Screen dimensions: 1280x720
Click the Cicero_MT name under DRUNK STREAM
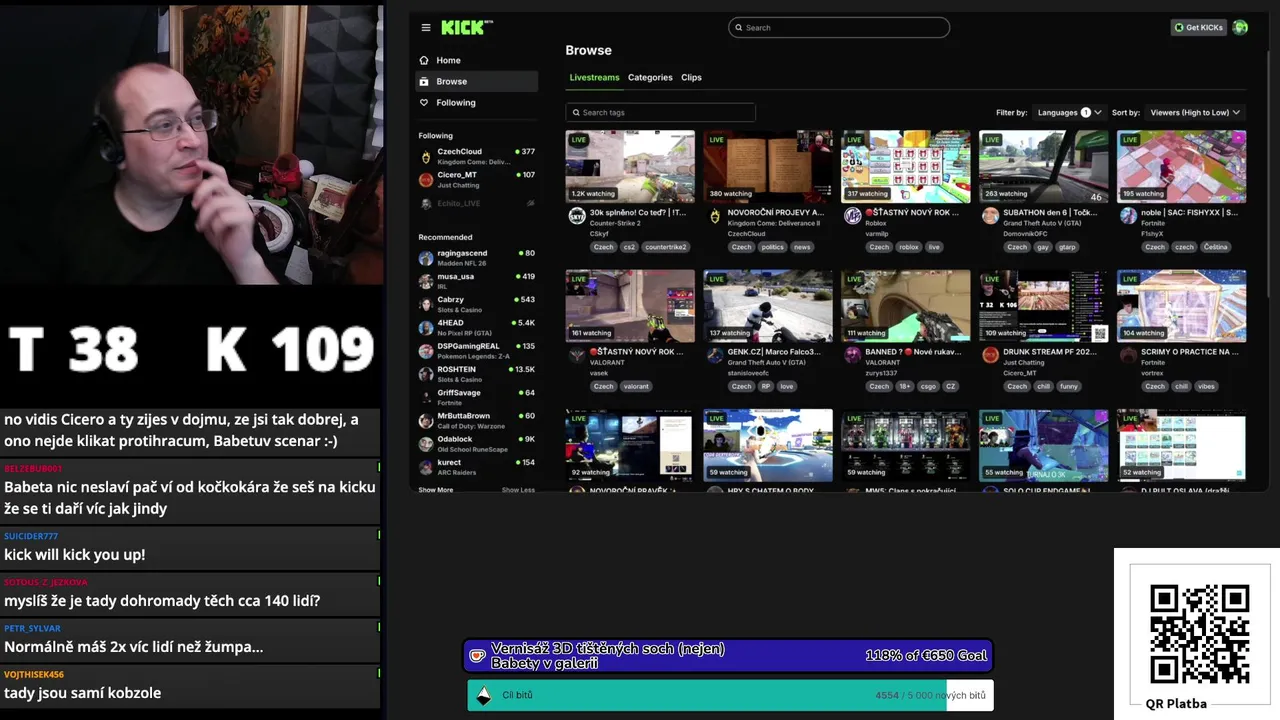1020,373
